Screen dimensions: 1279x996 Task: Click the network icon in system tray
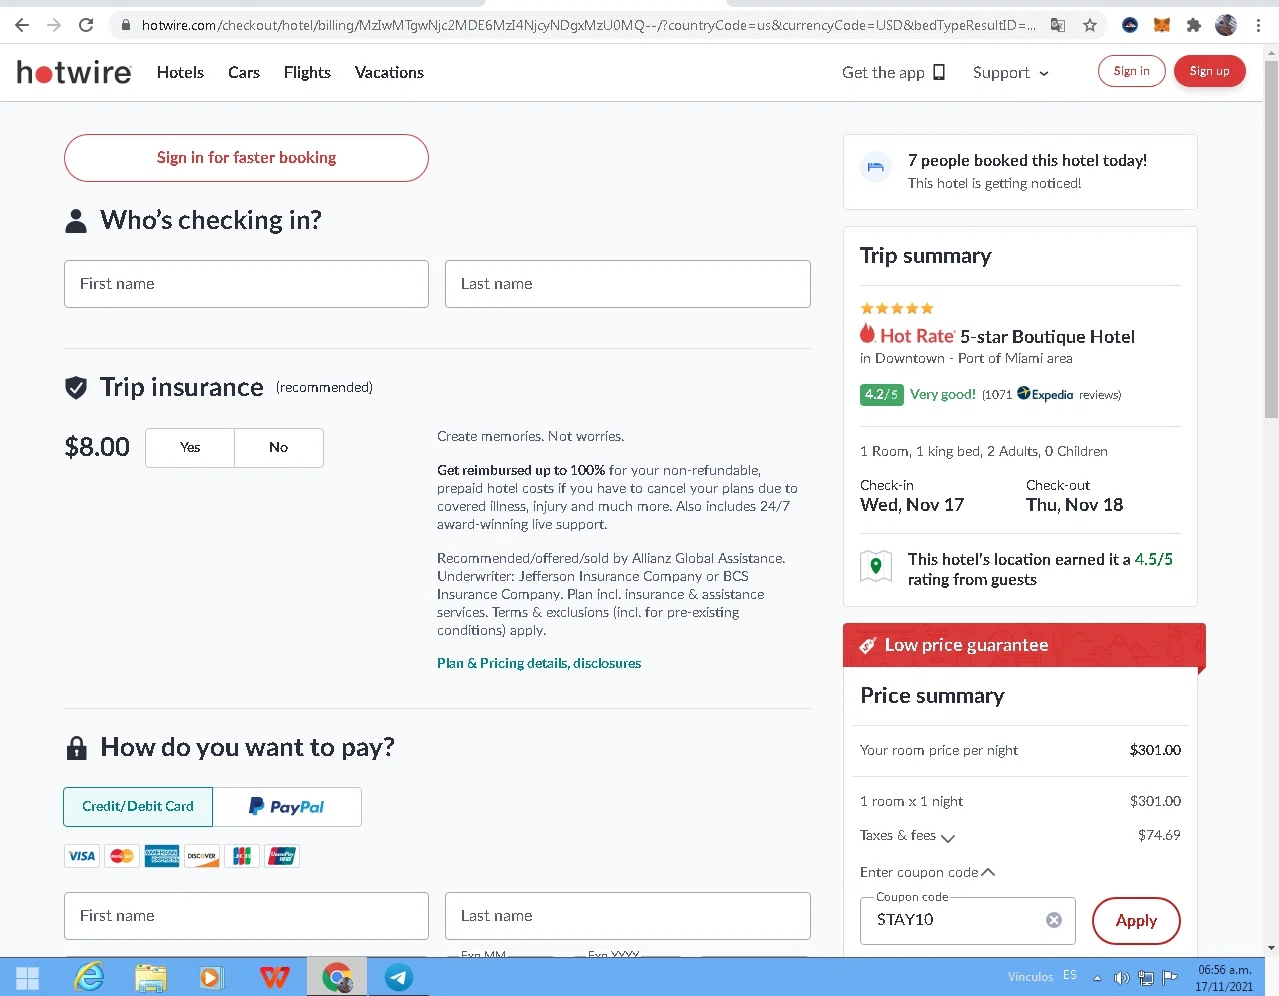tap(1146, 978)
